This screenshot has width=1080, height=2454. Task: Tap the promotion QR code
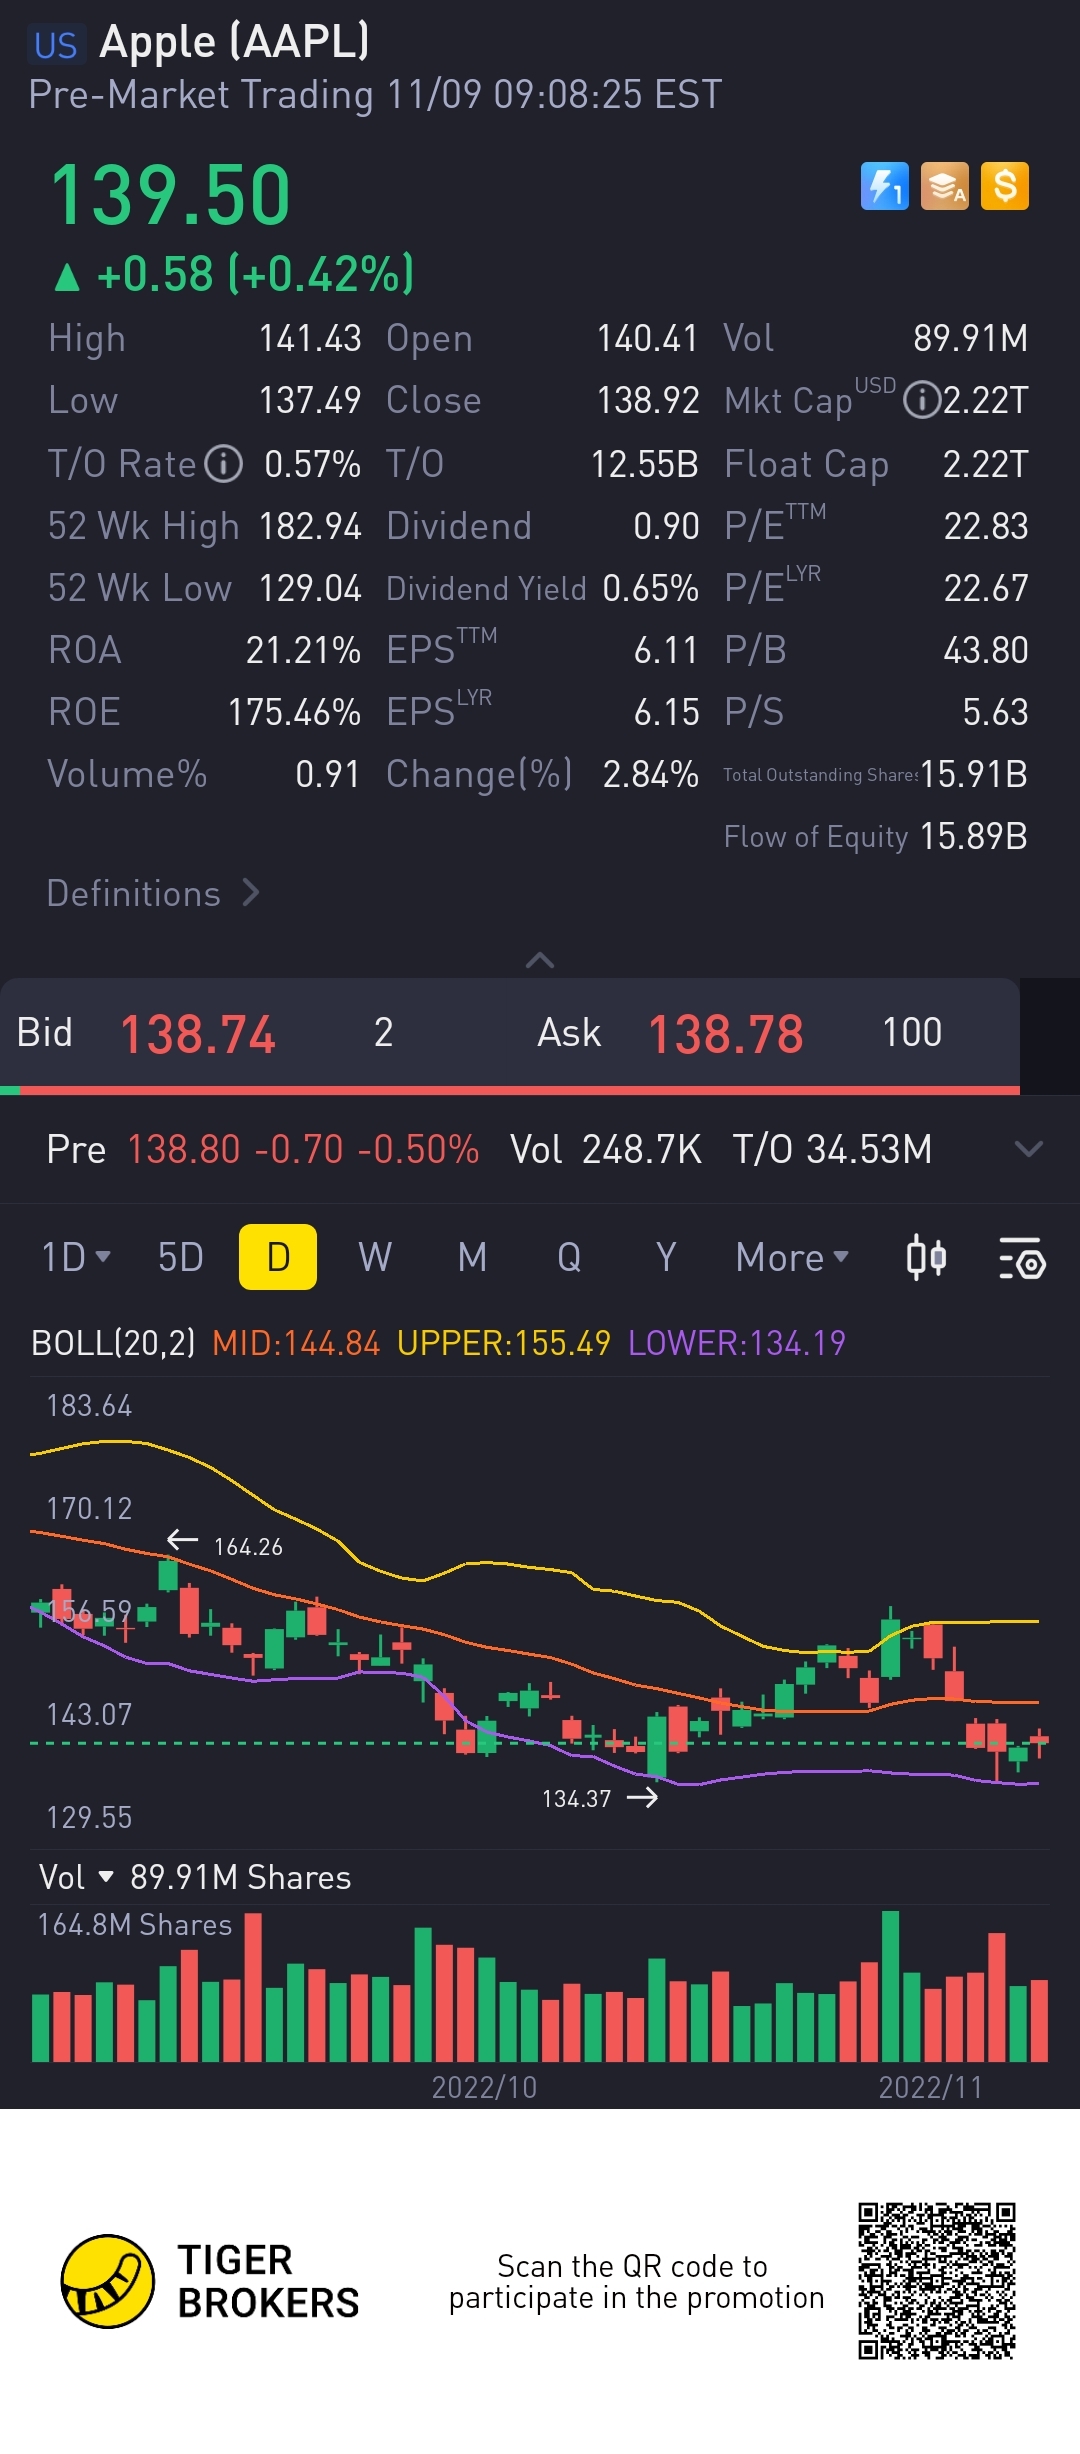pyautogui.click(x=937, y=2281)
